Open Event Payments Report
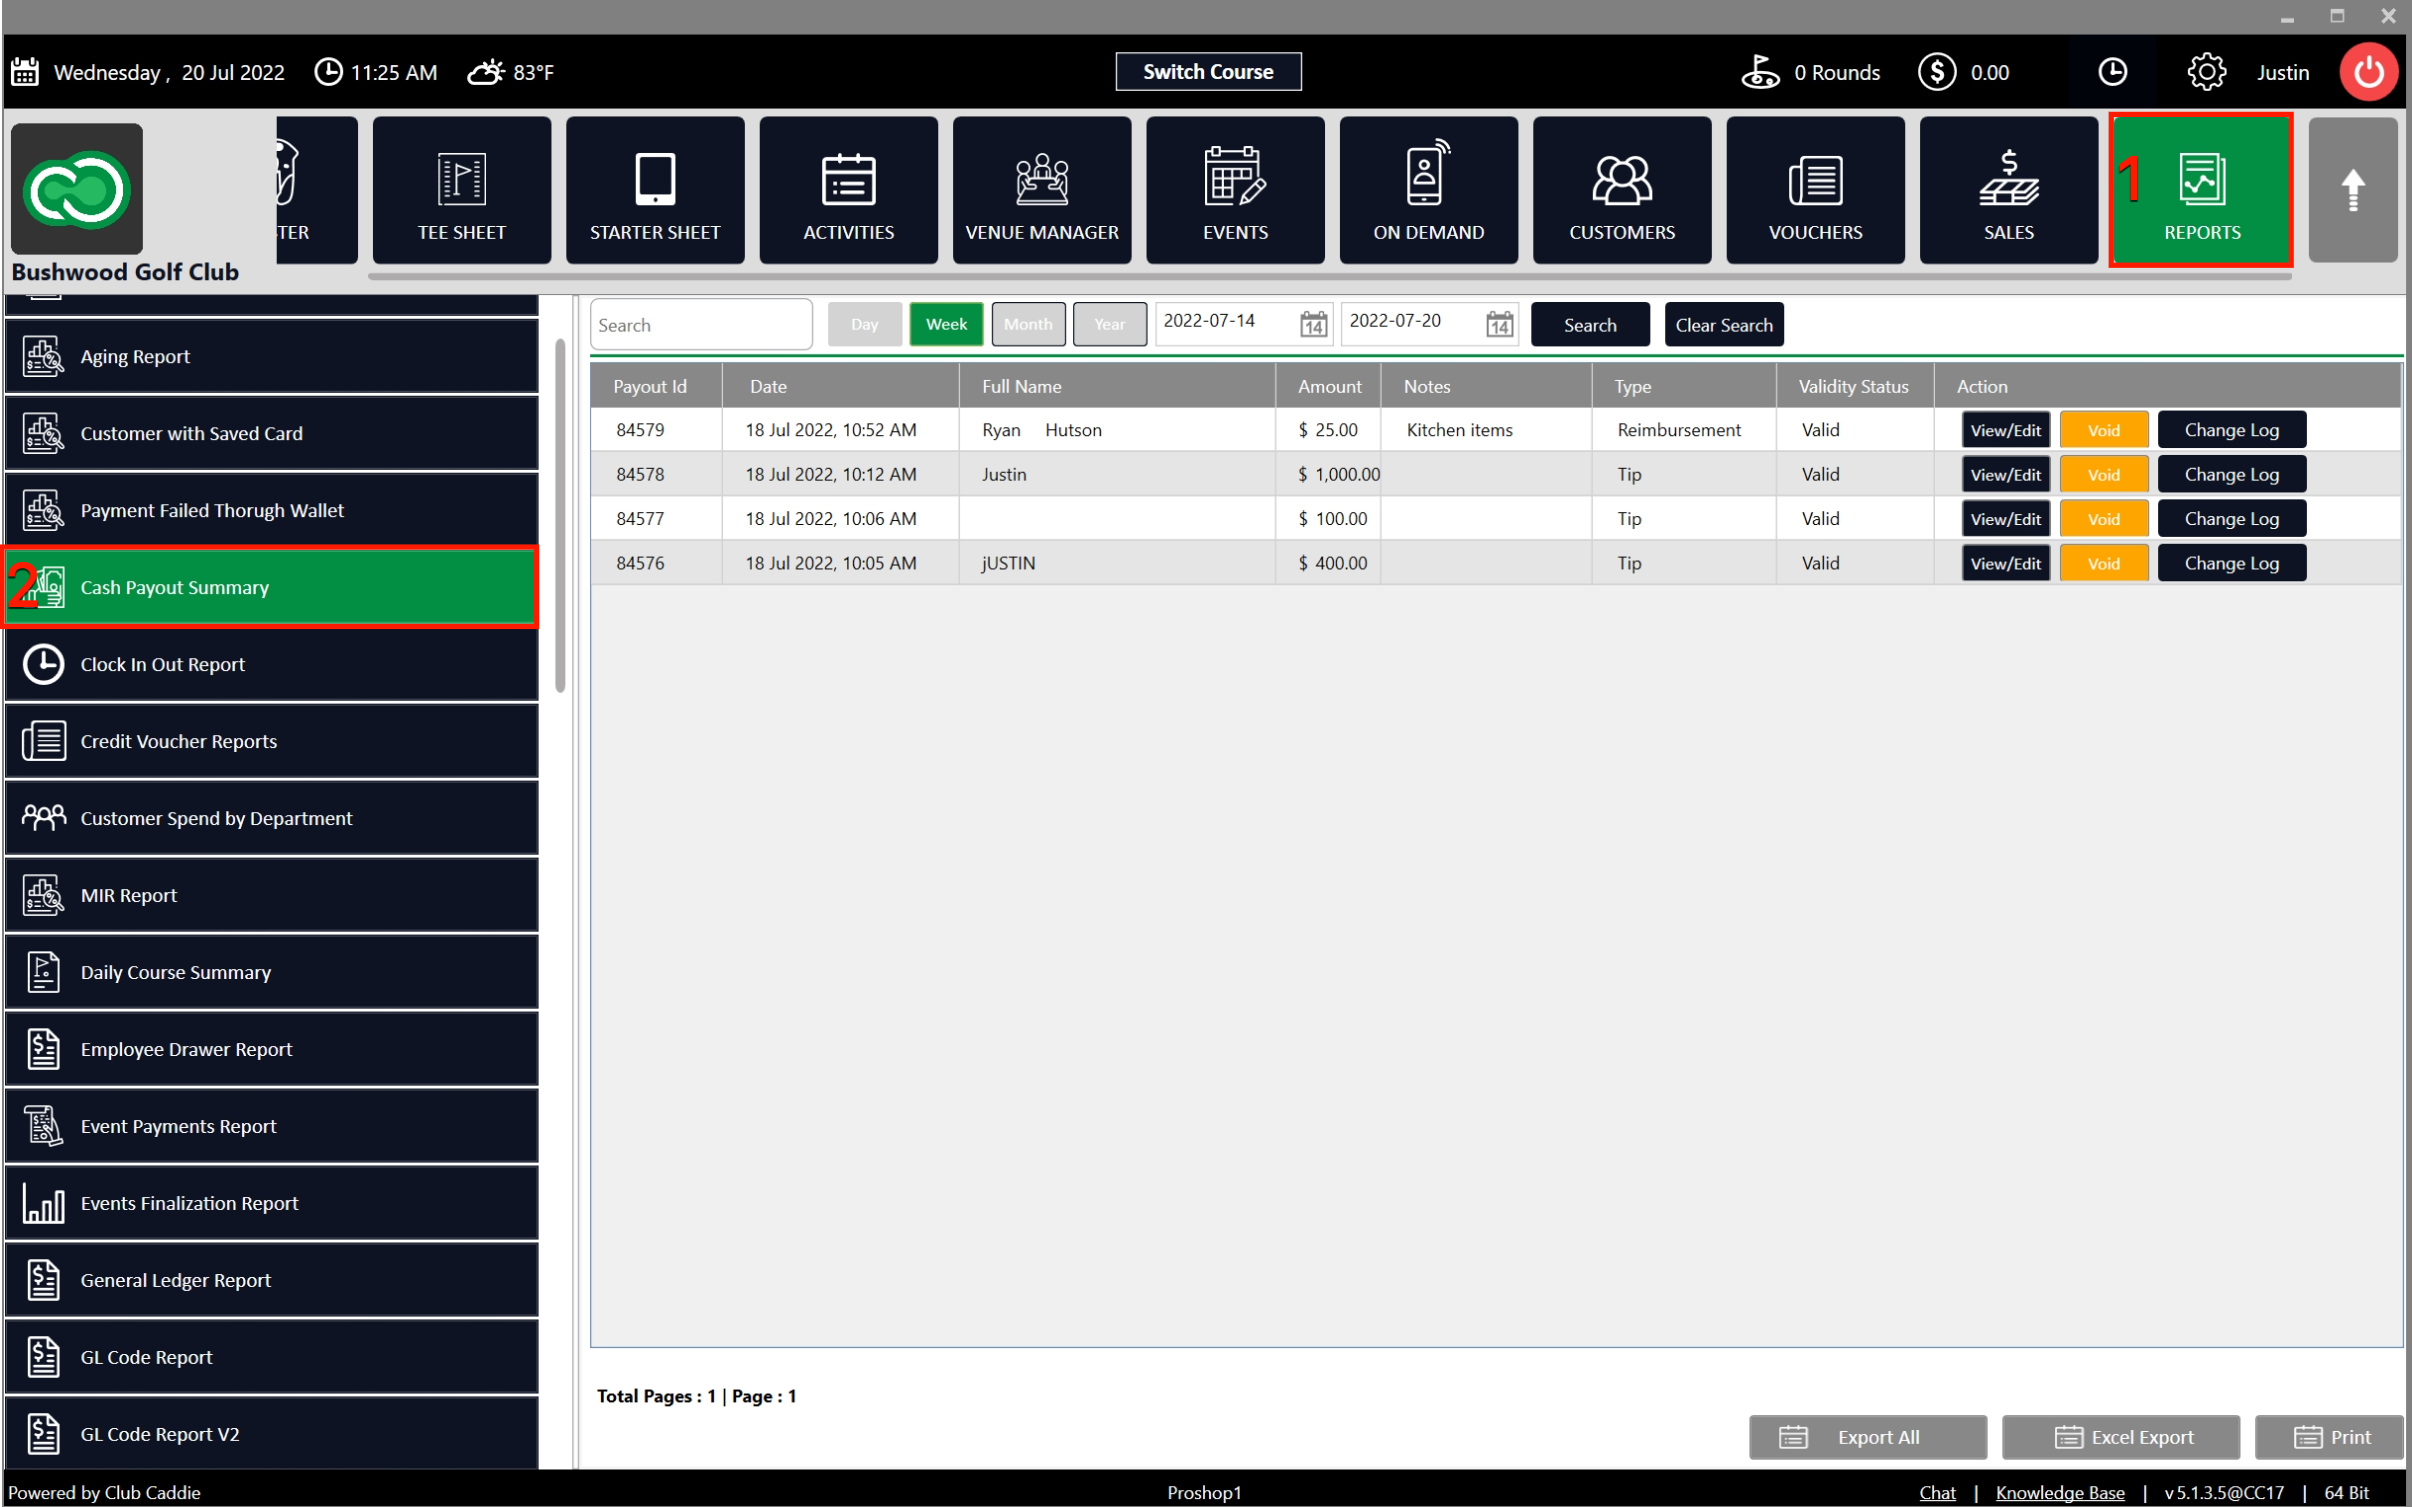Image resolution: width=2412 pixels, height=1507 pixels. (x=272, y=1126)
